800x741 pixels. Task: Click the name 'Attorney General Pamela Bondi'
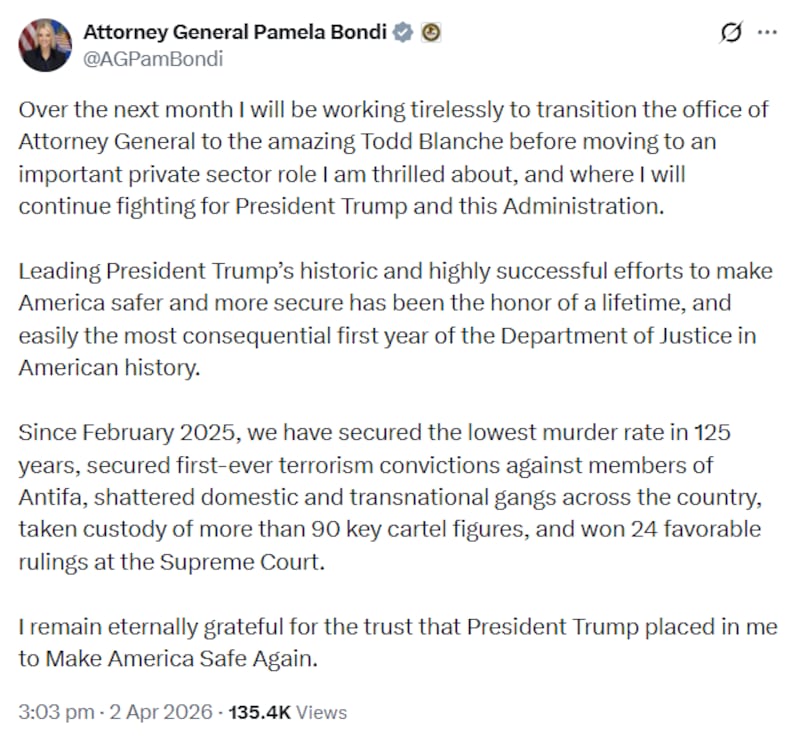[x=236, y=31]
